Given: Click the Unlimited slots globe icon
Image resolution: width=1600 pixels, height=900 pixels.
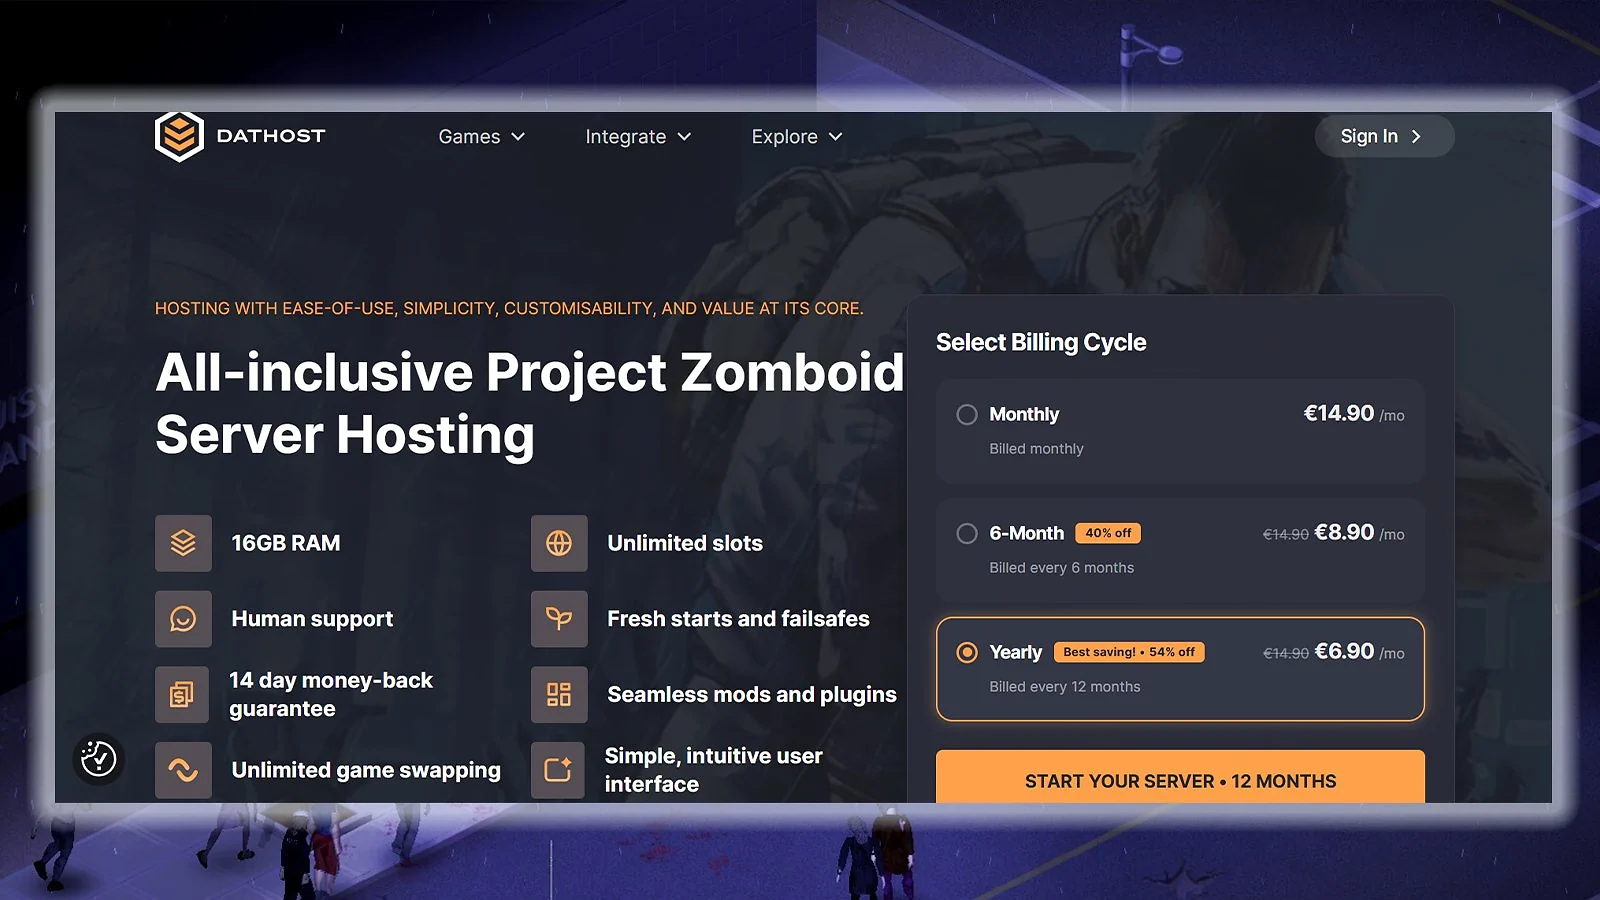Looking at the screenshot, I should [x=559, y=543].
